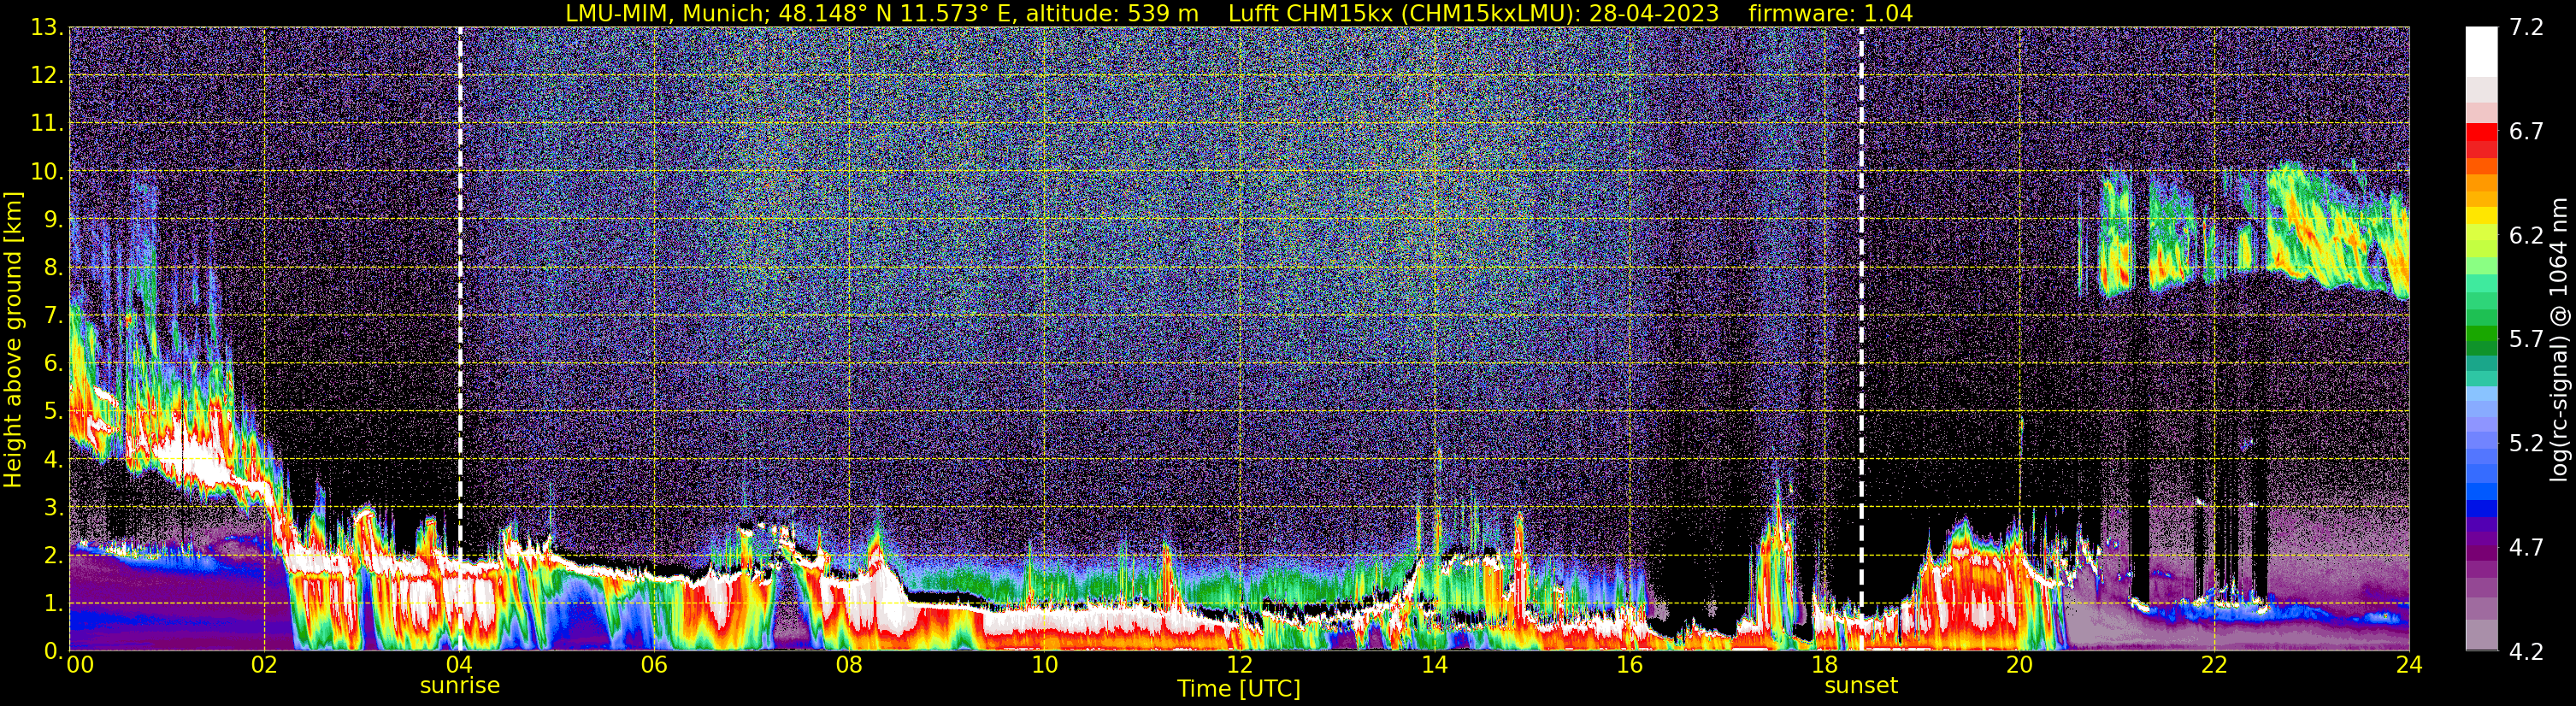2576x706 pixels.
Task: Click the date 28-04-2023 in title
Action: (1654, 13)
